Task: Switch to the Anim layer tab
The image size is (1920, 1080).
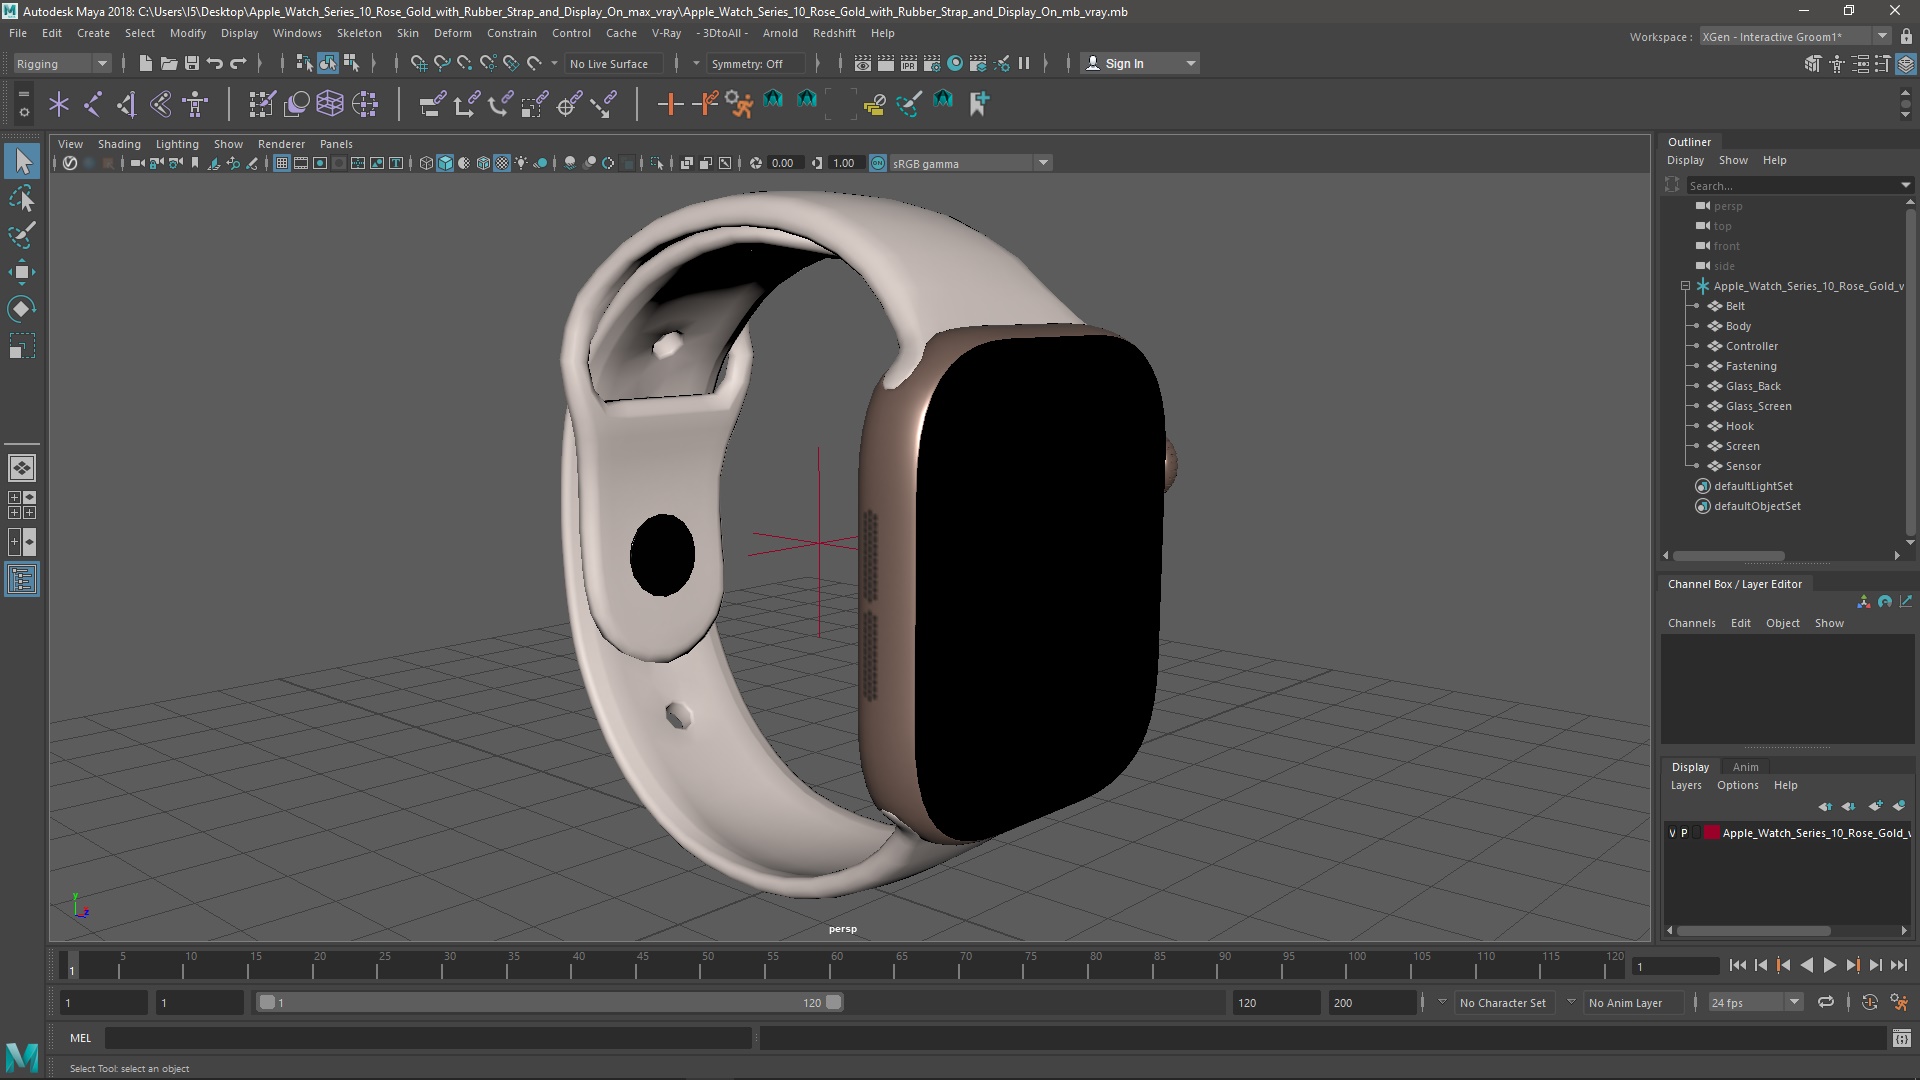Action: (x=1745, y=767)
